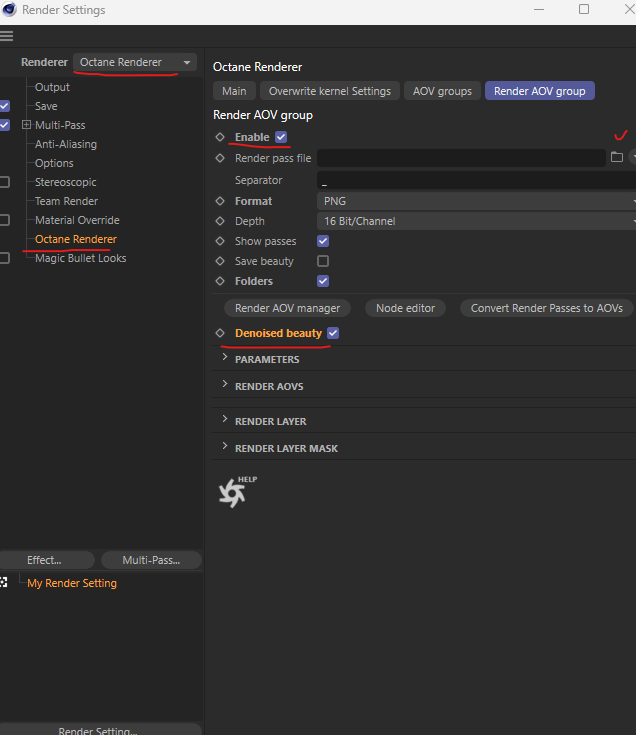Click the Render Setting... button at bottom
Screen dimensions: 636x735
[100, 729]
